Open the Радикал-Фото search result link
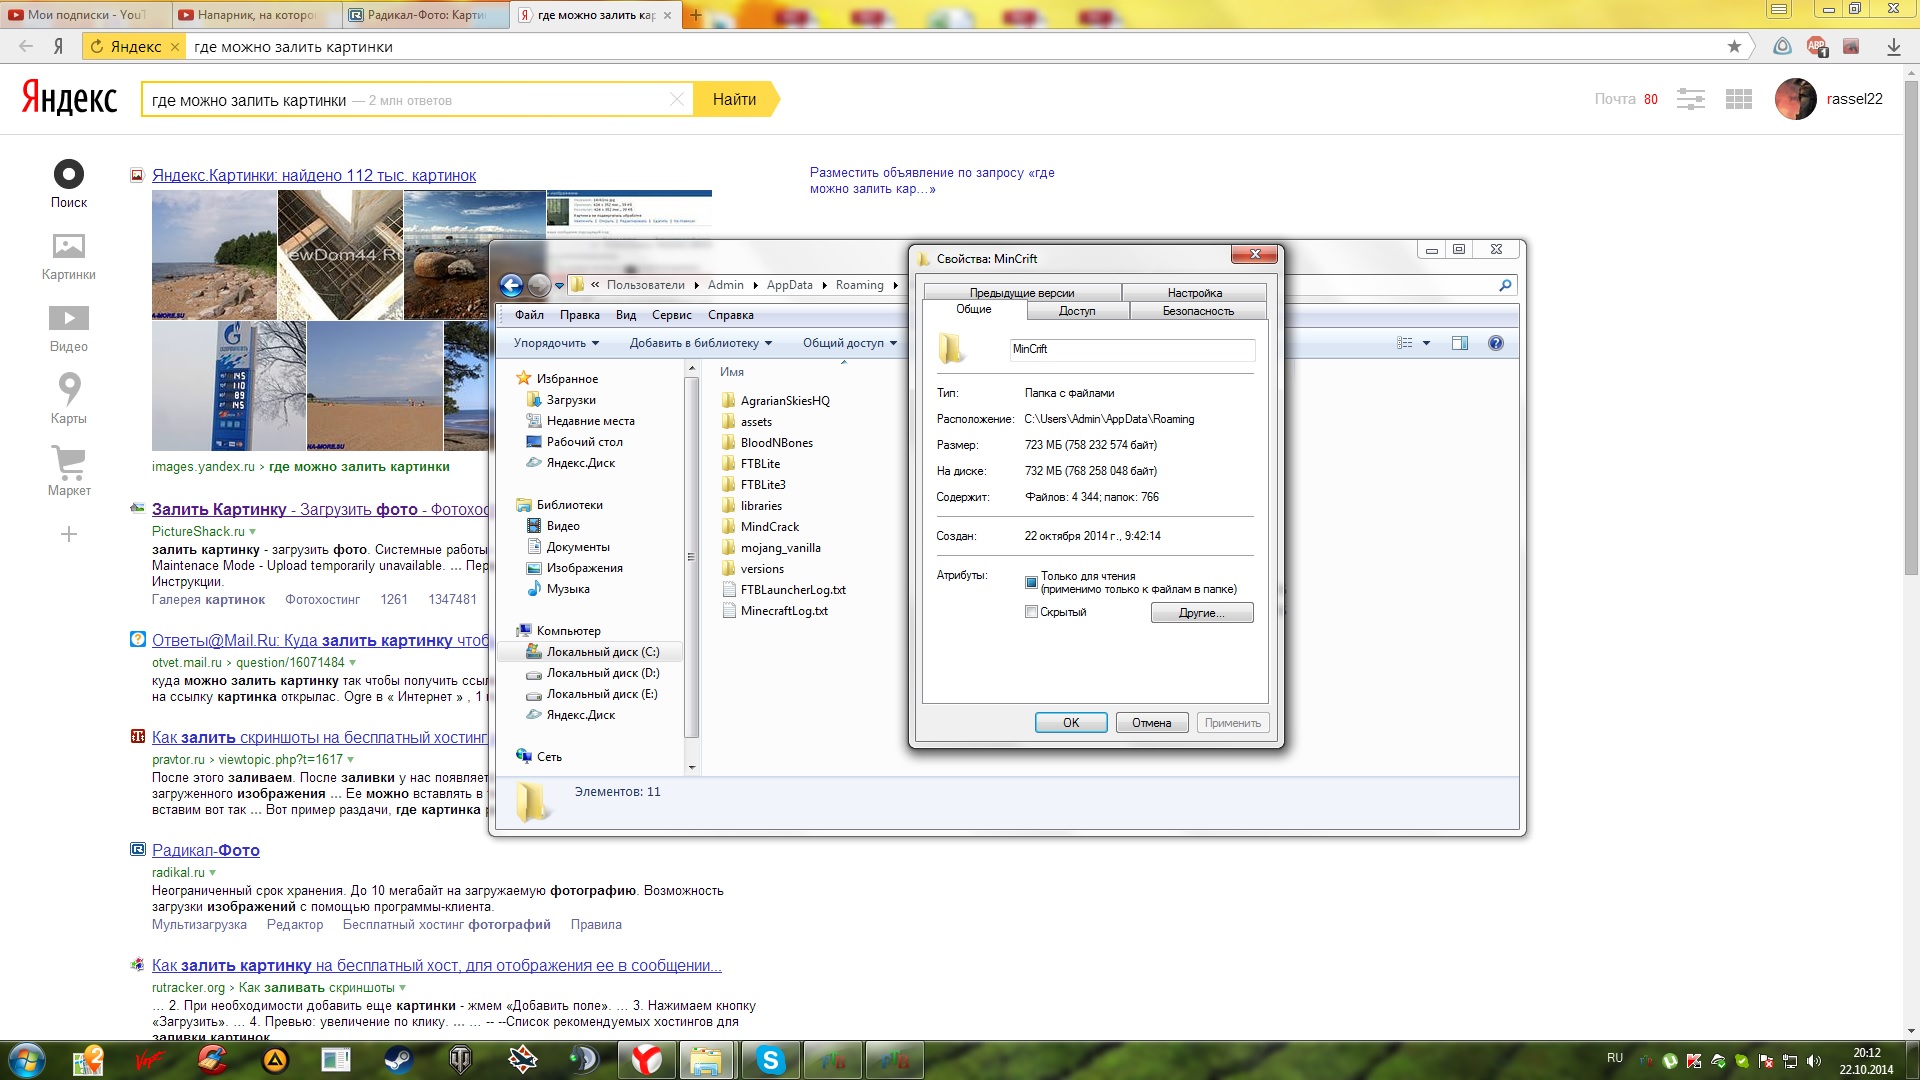 point(206,851)
